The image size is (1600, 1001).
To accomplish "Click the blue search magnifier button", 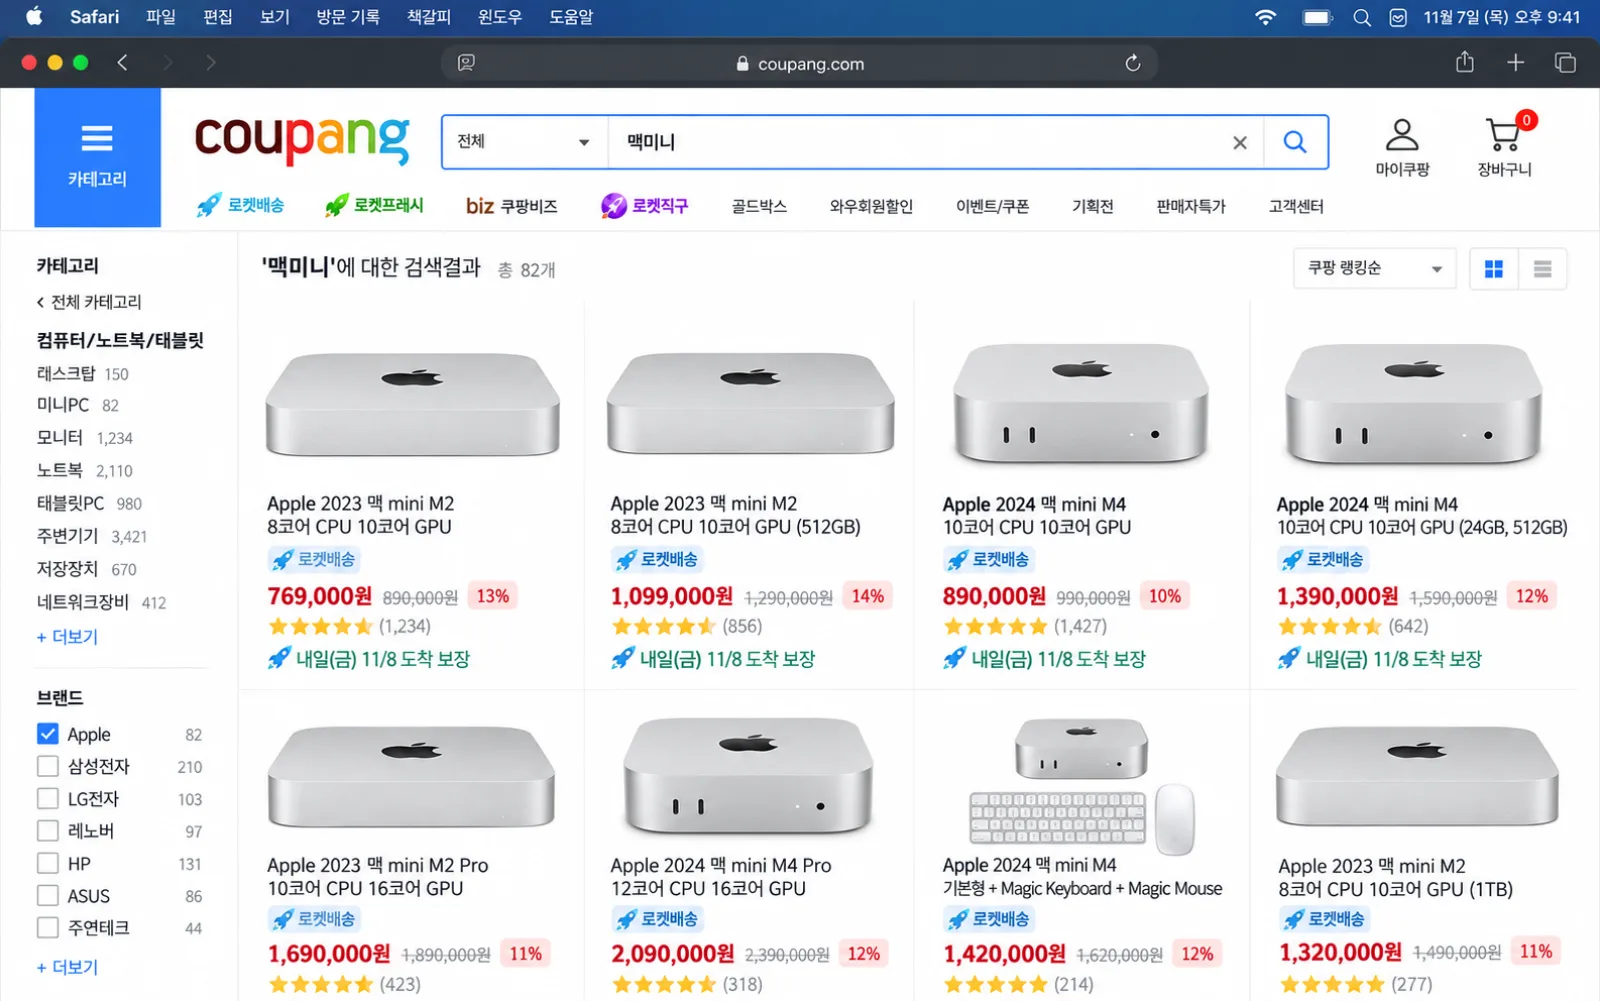I will [1295, 142].
